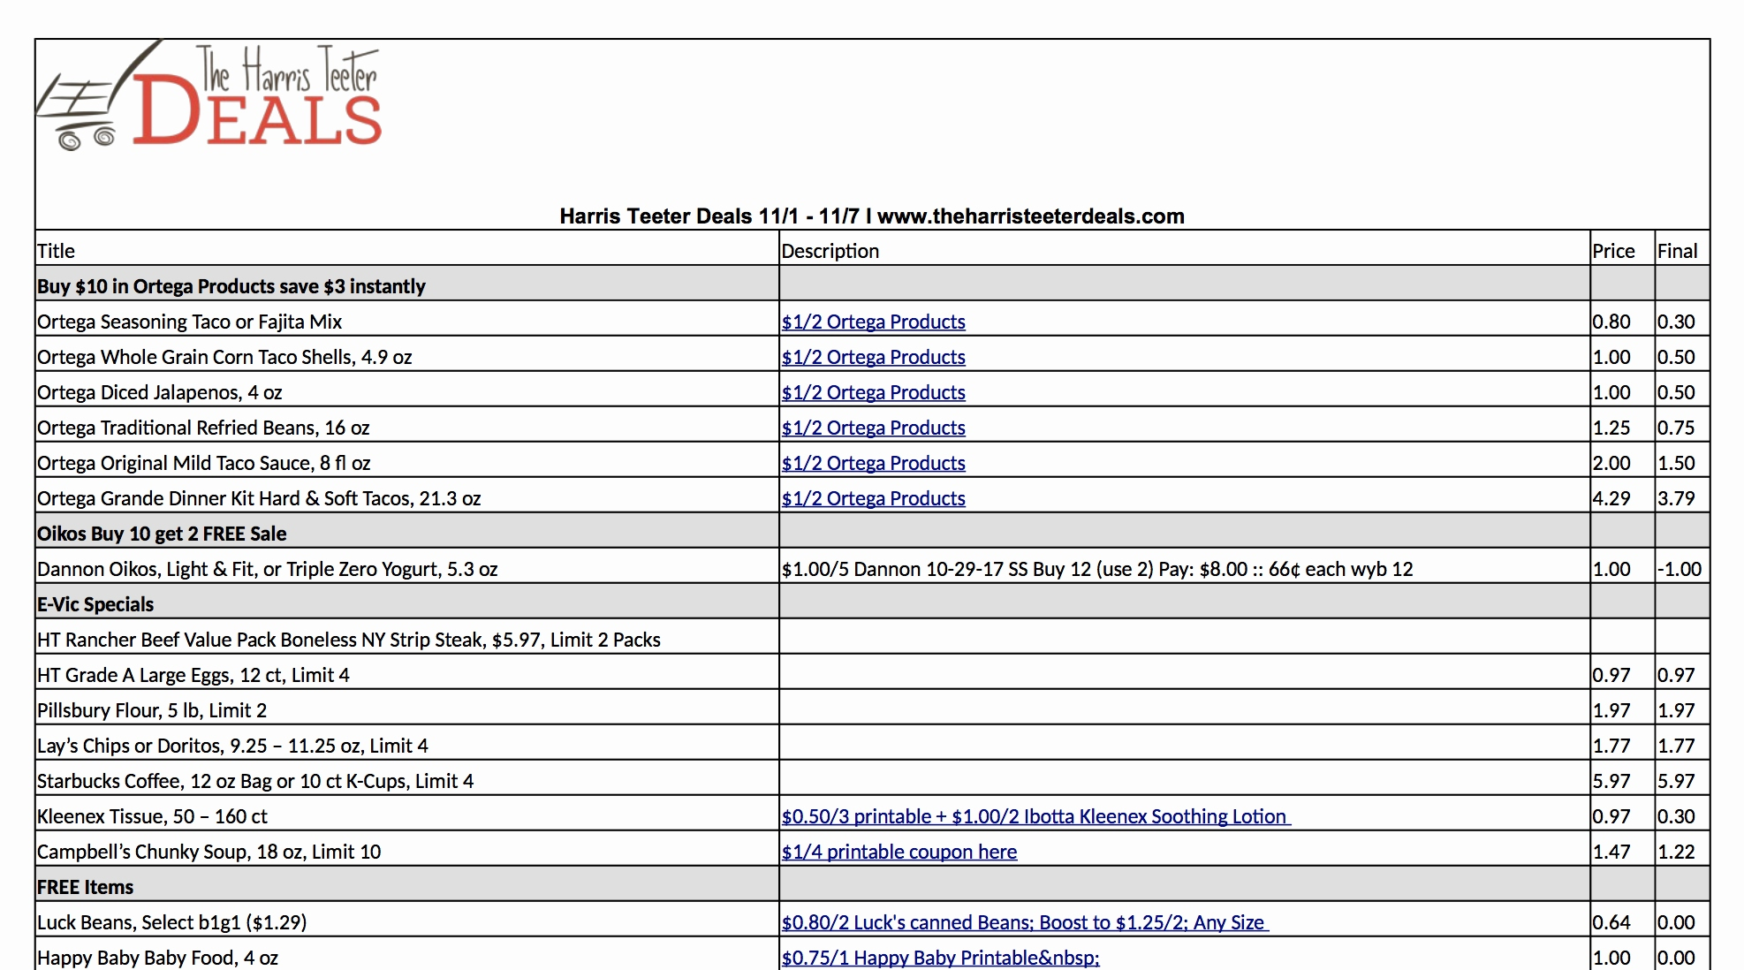Open the Happy Baby Printable link
This screenshot has height=970, width=1744.
(x=939, y=957)
